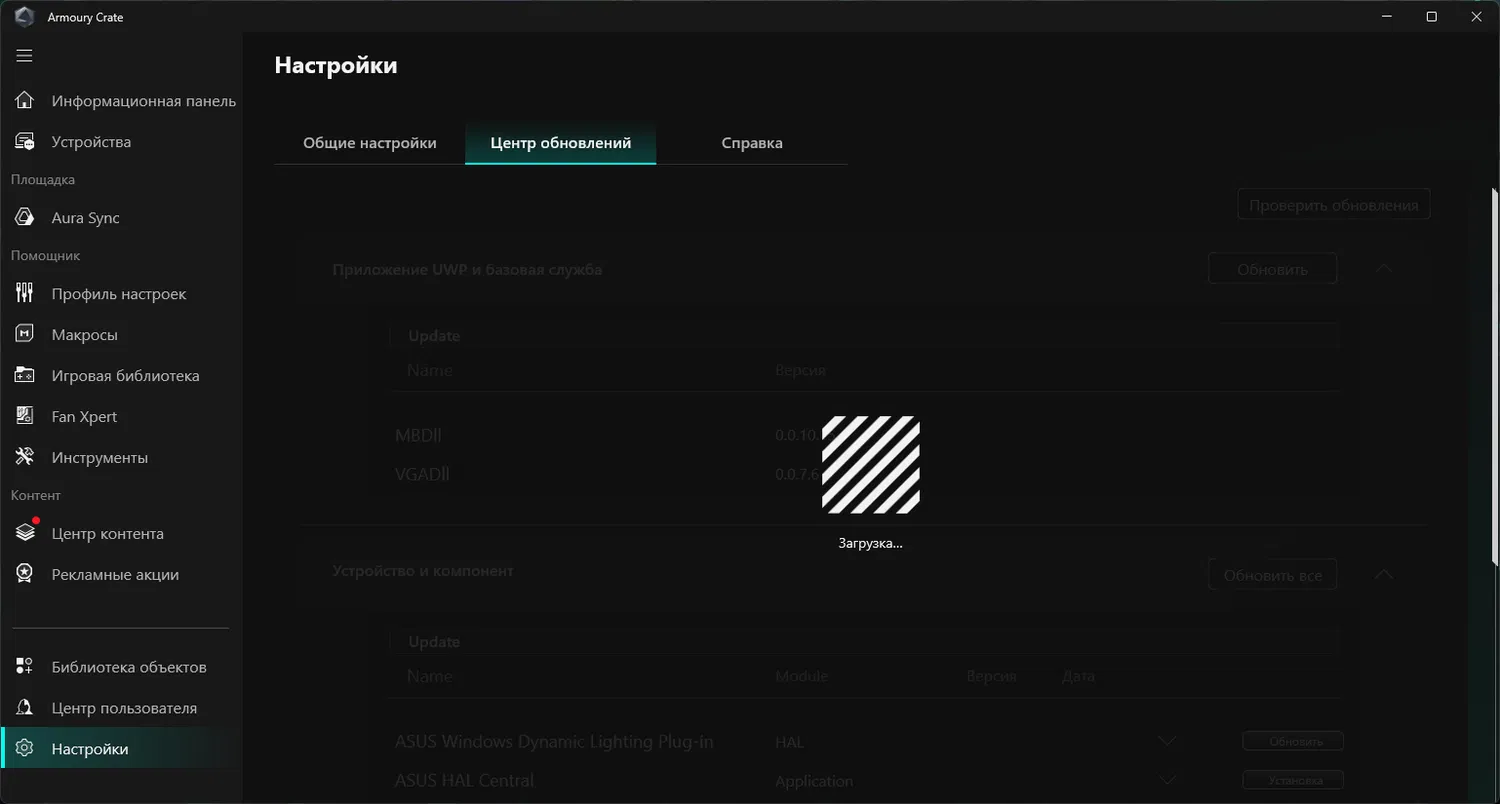Click the vertical scrollbar of the settings page
This screenshot has width=1500, height=804.
point(1495,376)
